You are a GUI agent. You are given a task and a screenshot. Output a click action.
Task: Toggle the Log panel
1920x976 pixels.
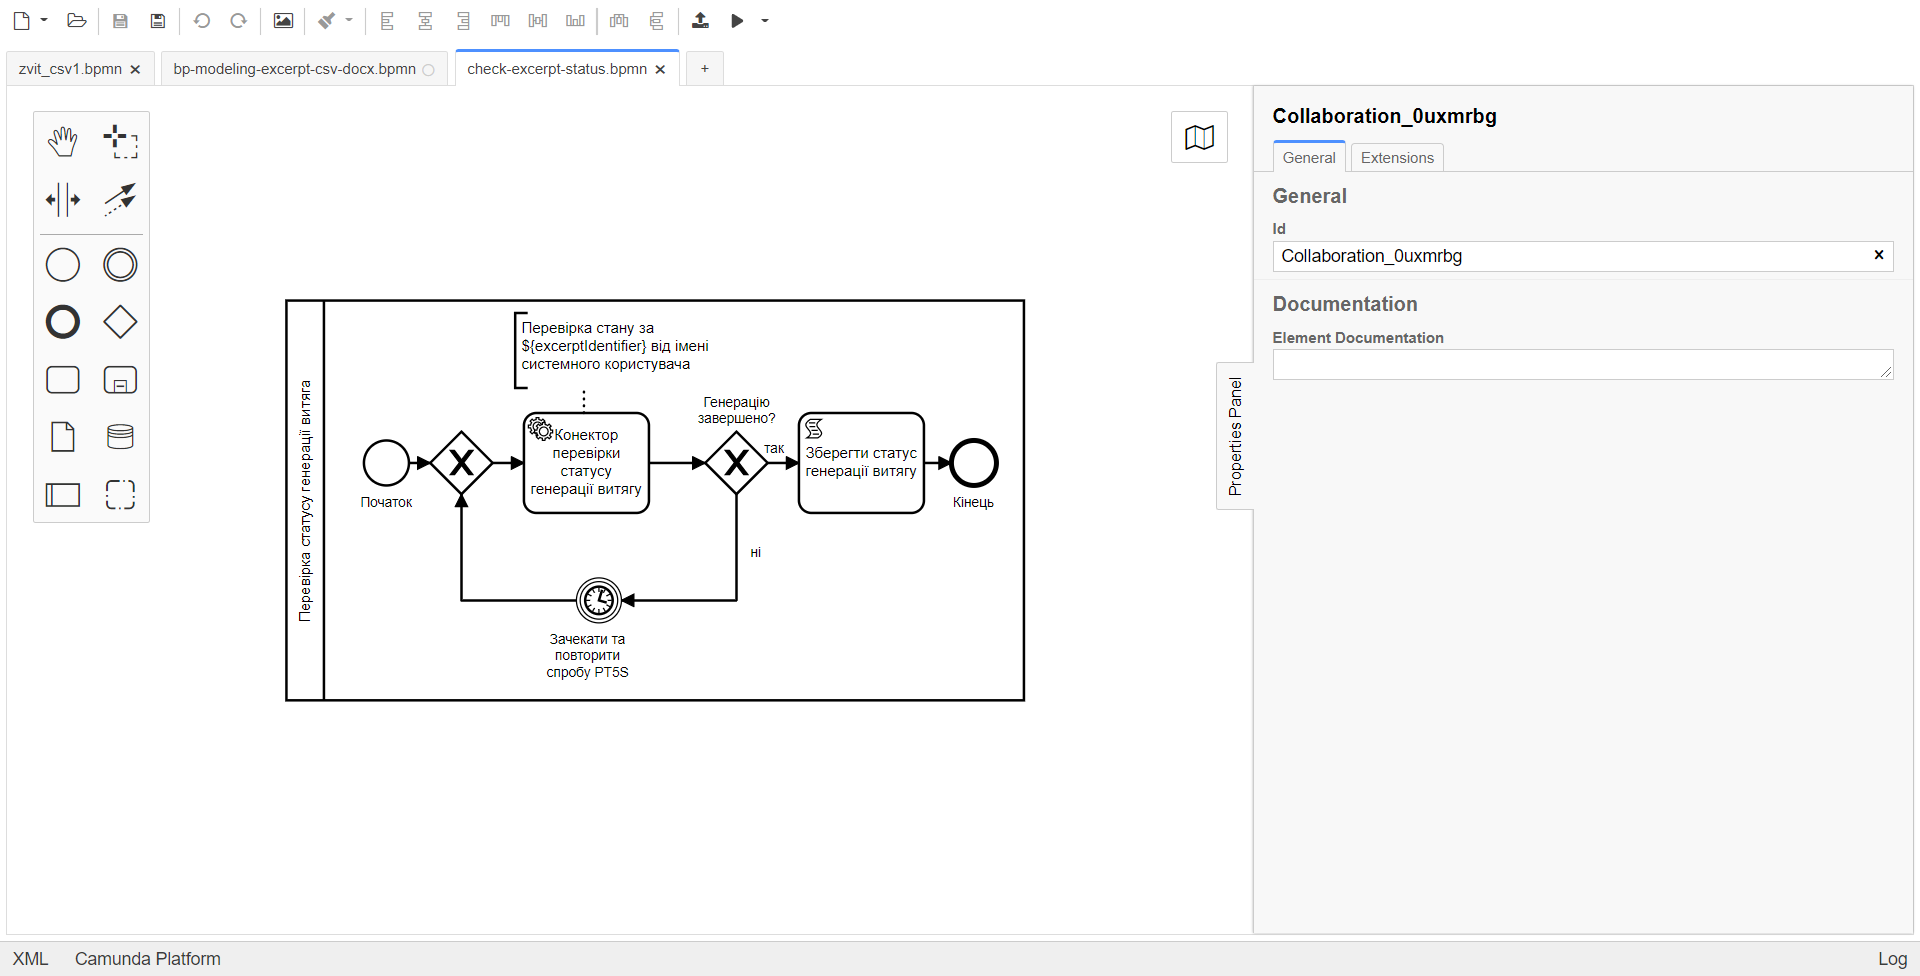click(x=1891, y=959)
